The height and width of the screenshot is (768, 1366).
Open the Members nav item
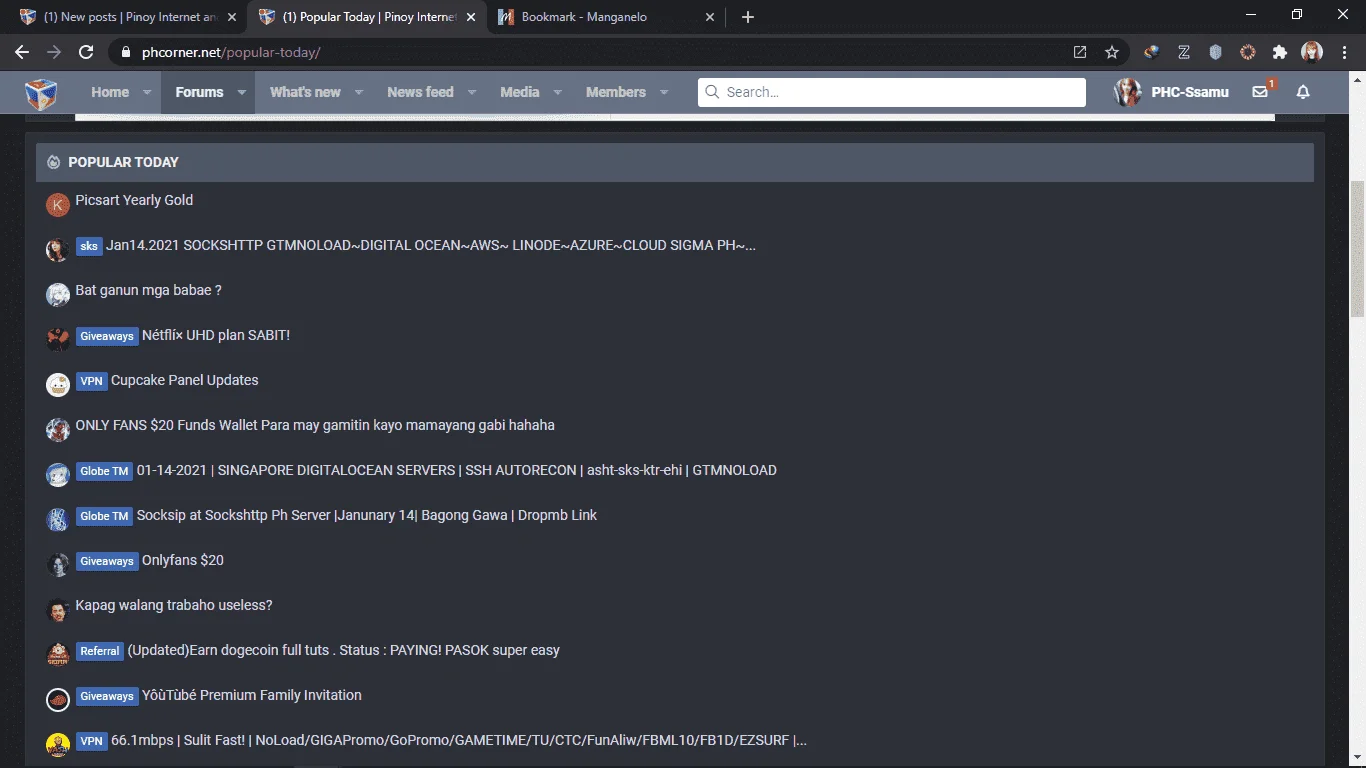616,92
